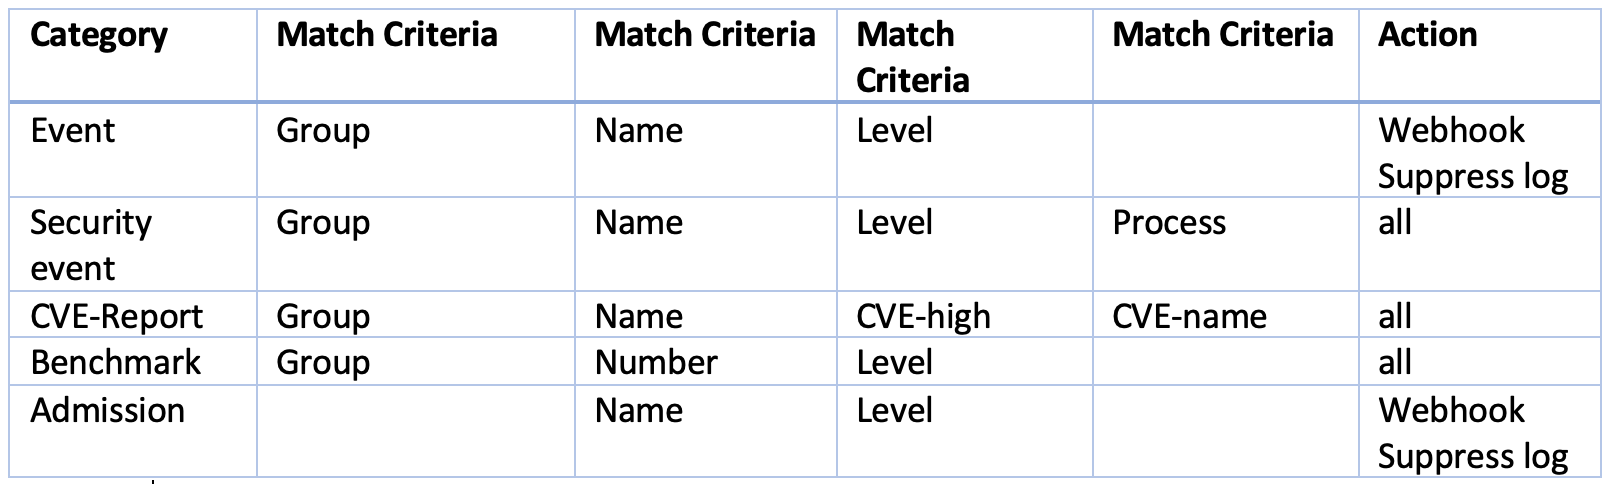Click the Category column header cell
Image resolution: width=1610 pixels, height=484 pixels.
99,35
